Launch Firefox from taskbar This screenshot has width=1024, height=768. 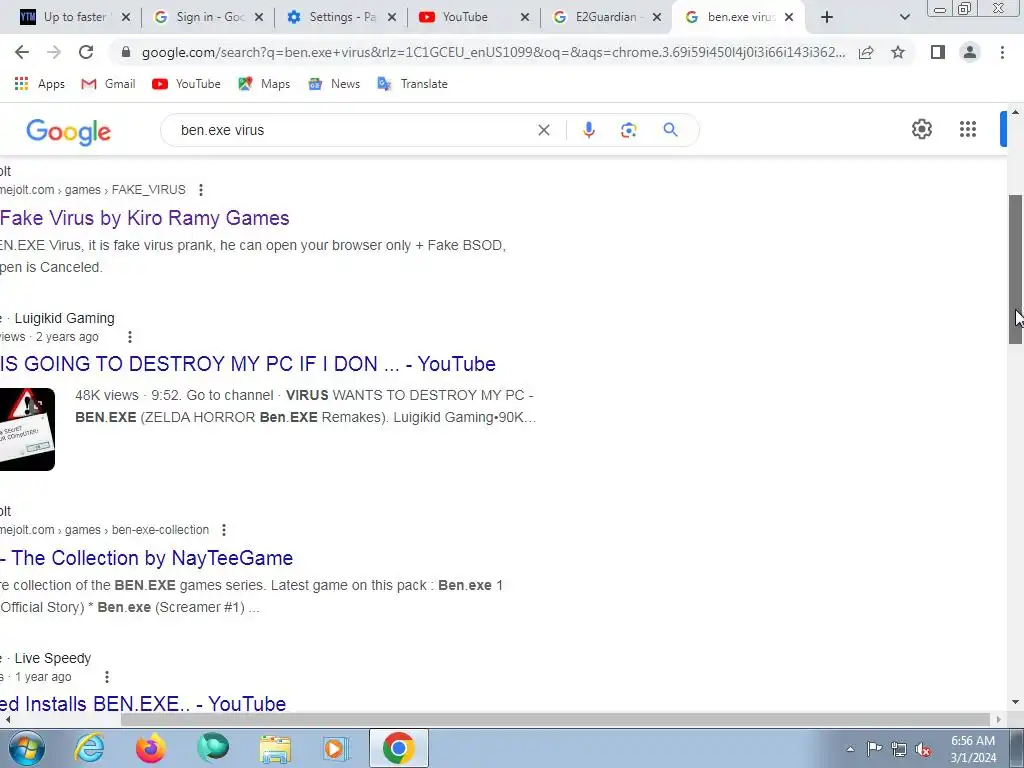pos(150,748)
